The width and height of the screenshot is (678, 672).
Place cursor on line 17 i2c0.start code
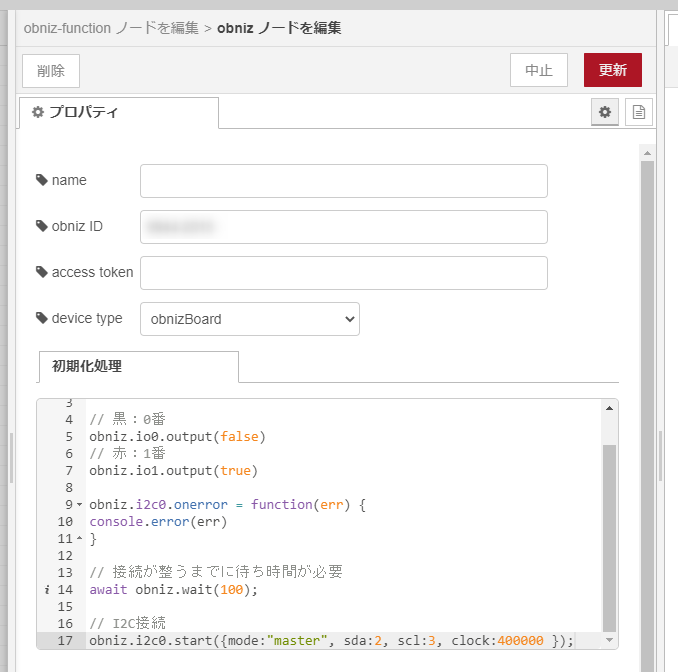330,641
